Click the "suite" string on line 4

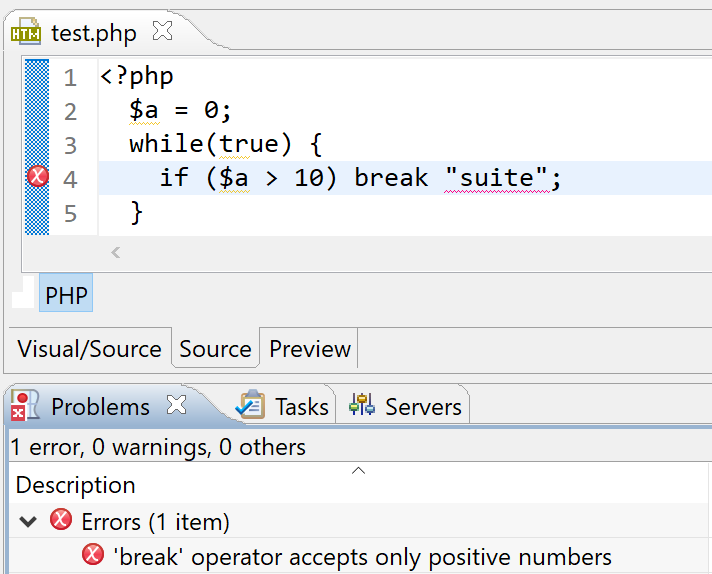(497, 178)
